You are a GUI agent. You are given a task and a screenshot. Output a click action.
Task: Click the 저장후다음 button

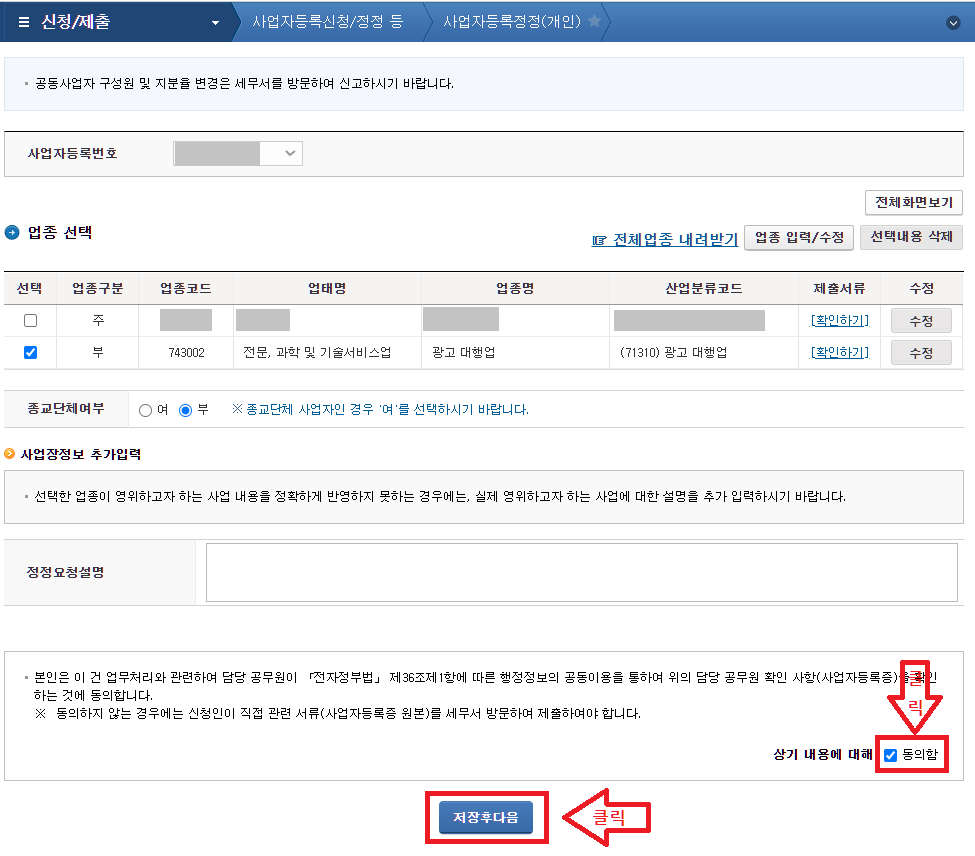487,816
